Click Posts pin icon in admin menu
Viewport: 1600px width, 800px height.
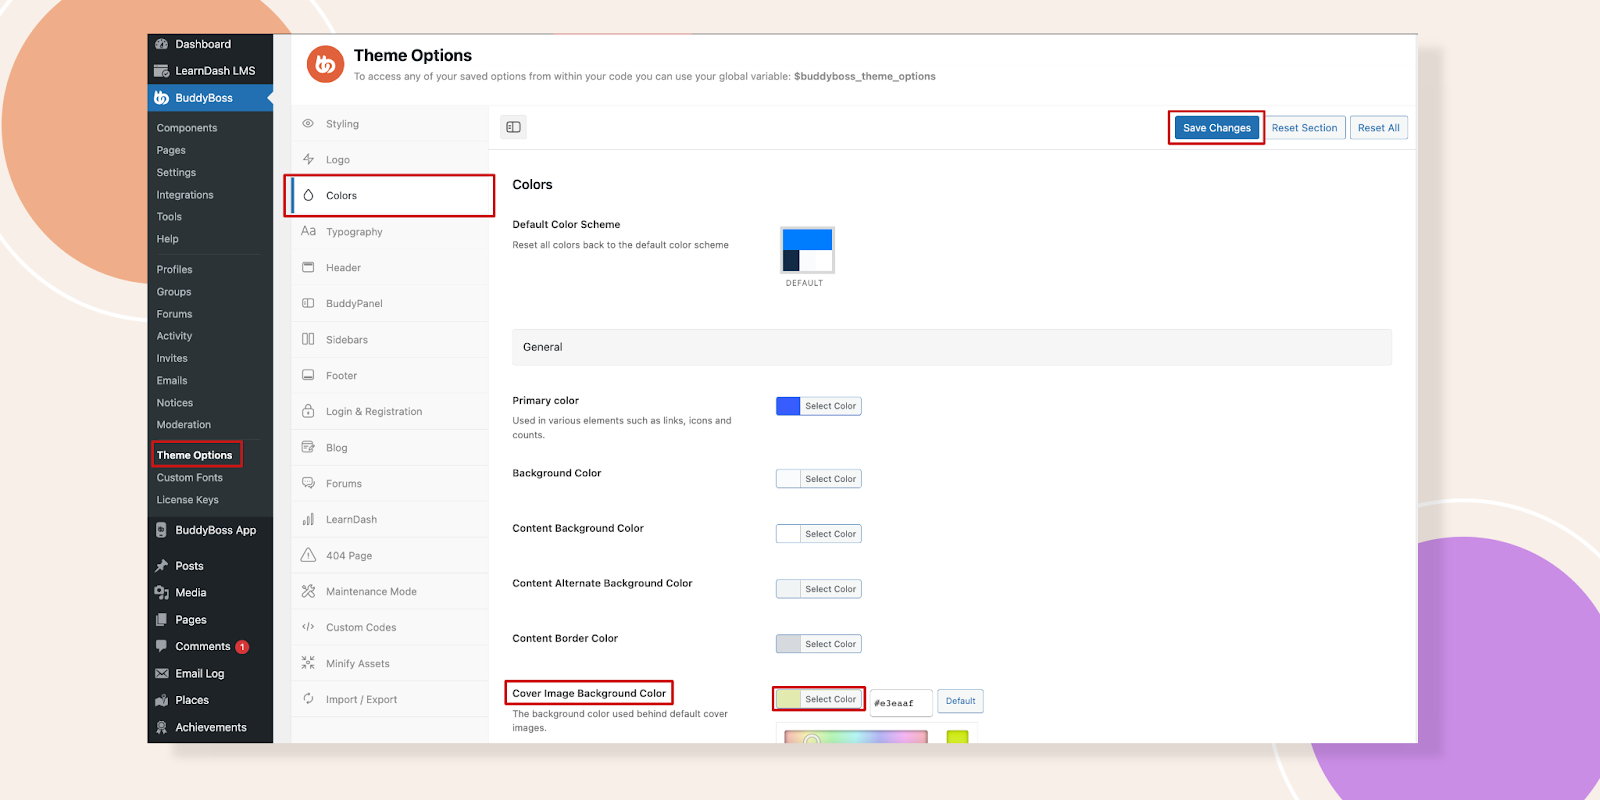click(162, 566)
